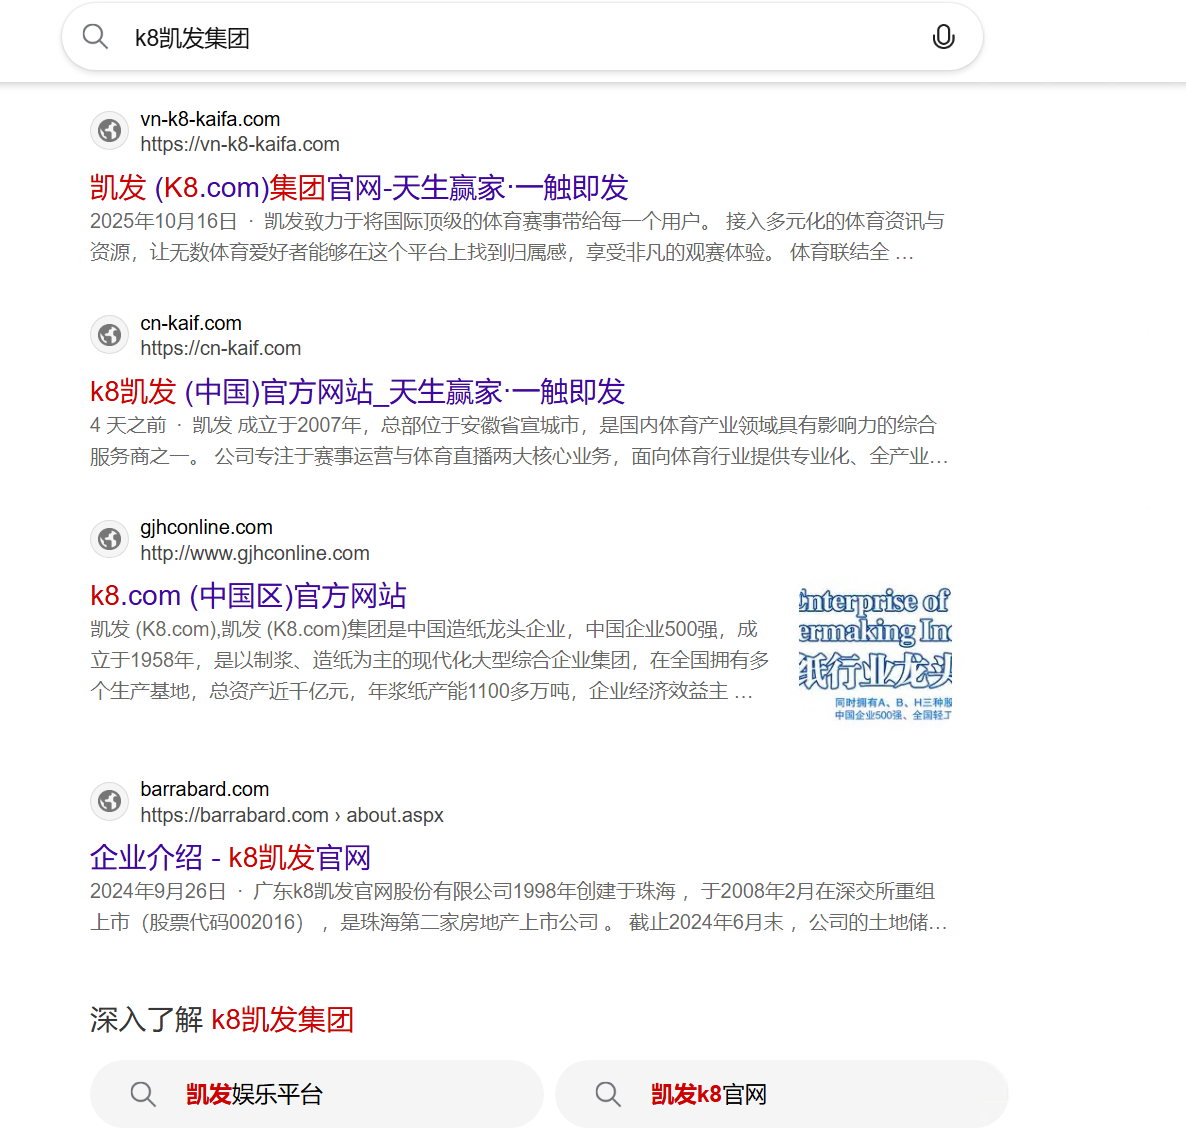1186x1129 pixels.
Task: Click the https://vn-k8-kaifa.com URL text
Action: (x=240, y=144)
